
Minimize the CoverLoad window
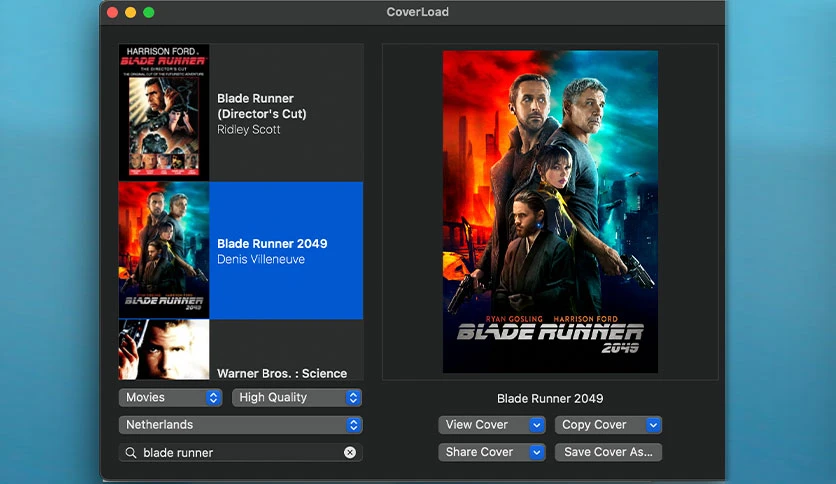pyautogui.click(x=131, y=12)
